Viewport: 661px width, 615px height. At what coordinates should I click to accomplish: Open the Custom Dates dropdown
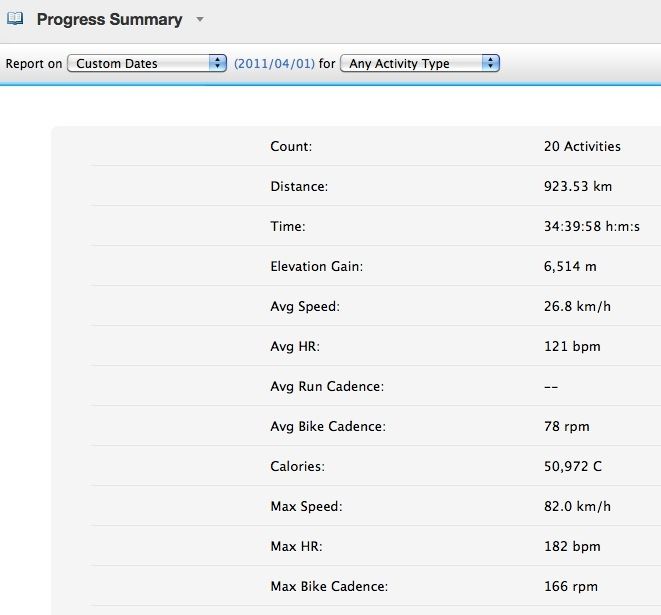click(147, 63)
